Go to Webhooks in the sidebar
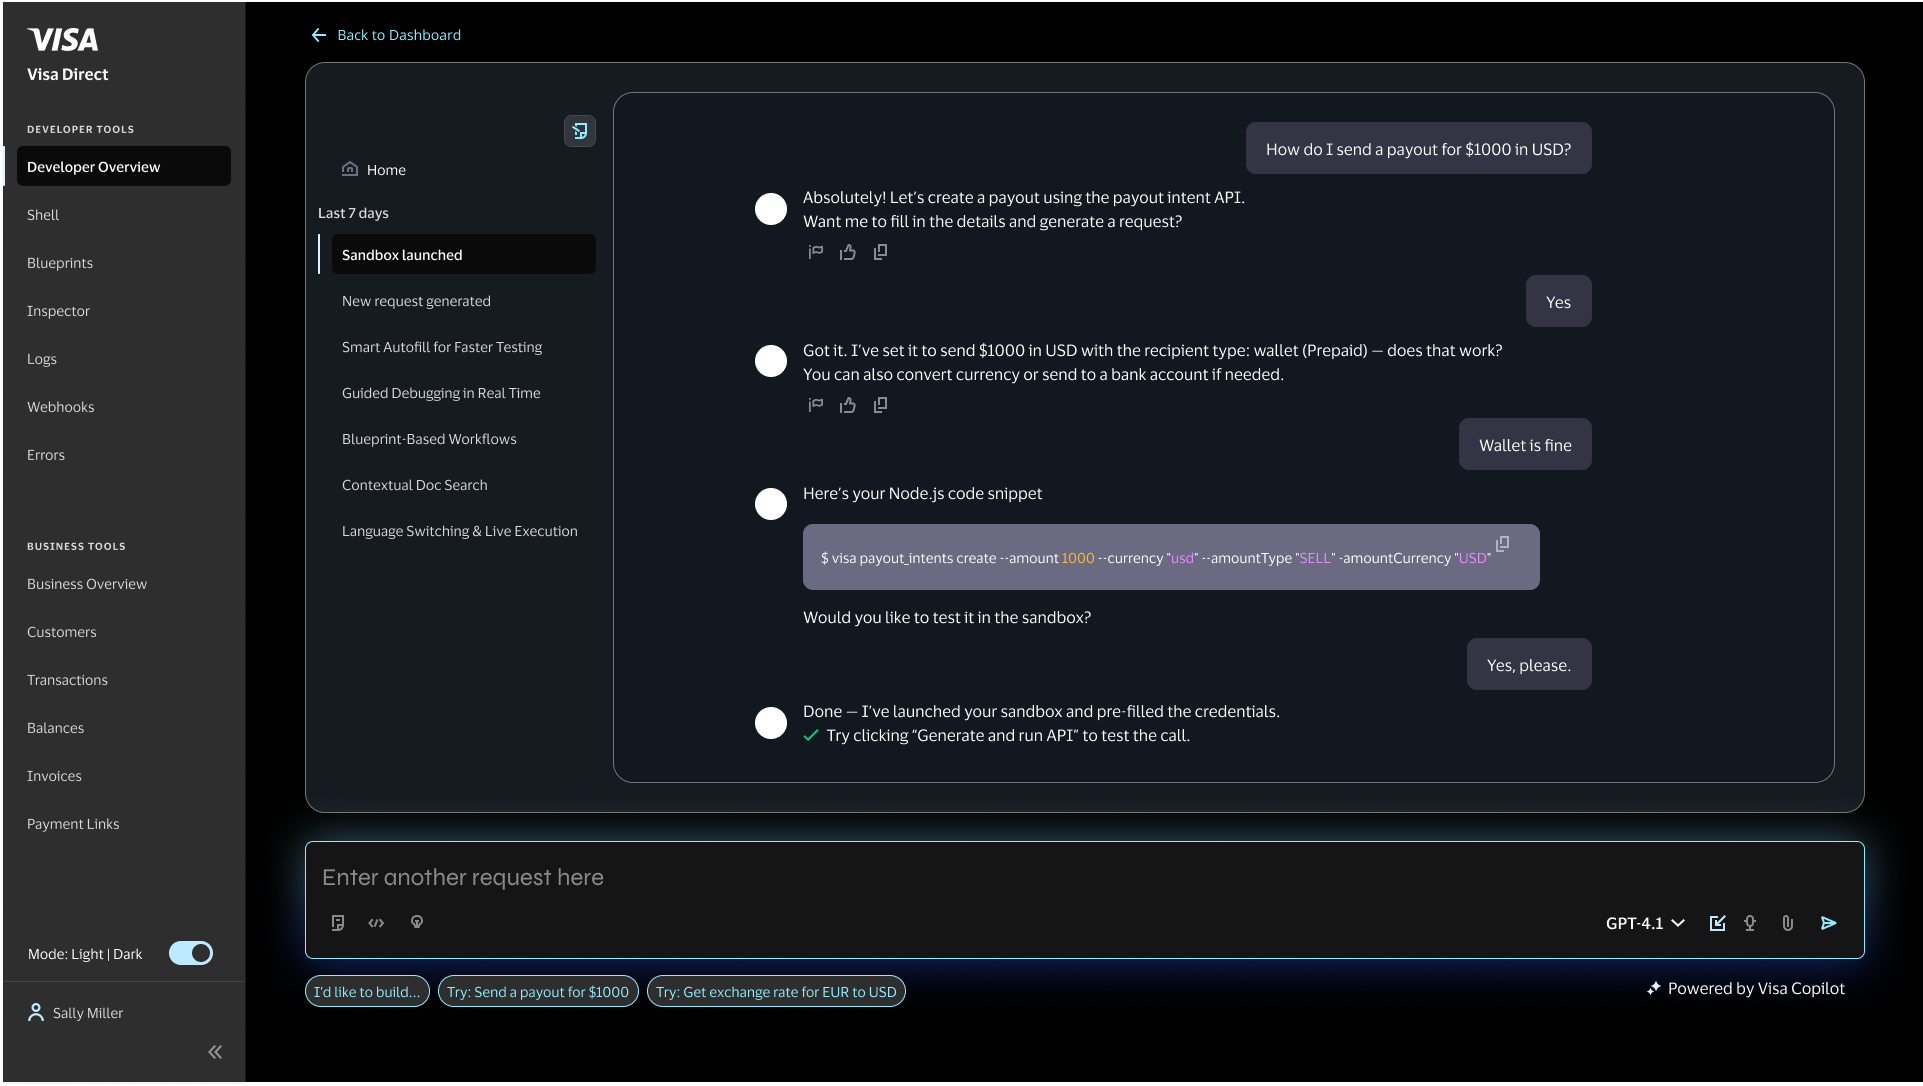Viewport: 1923px width, 1086px height. (x=60, y=407)
